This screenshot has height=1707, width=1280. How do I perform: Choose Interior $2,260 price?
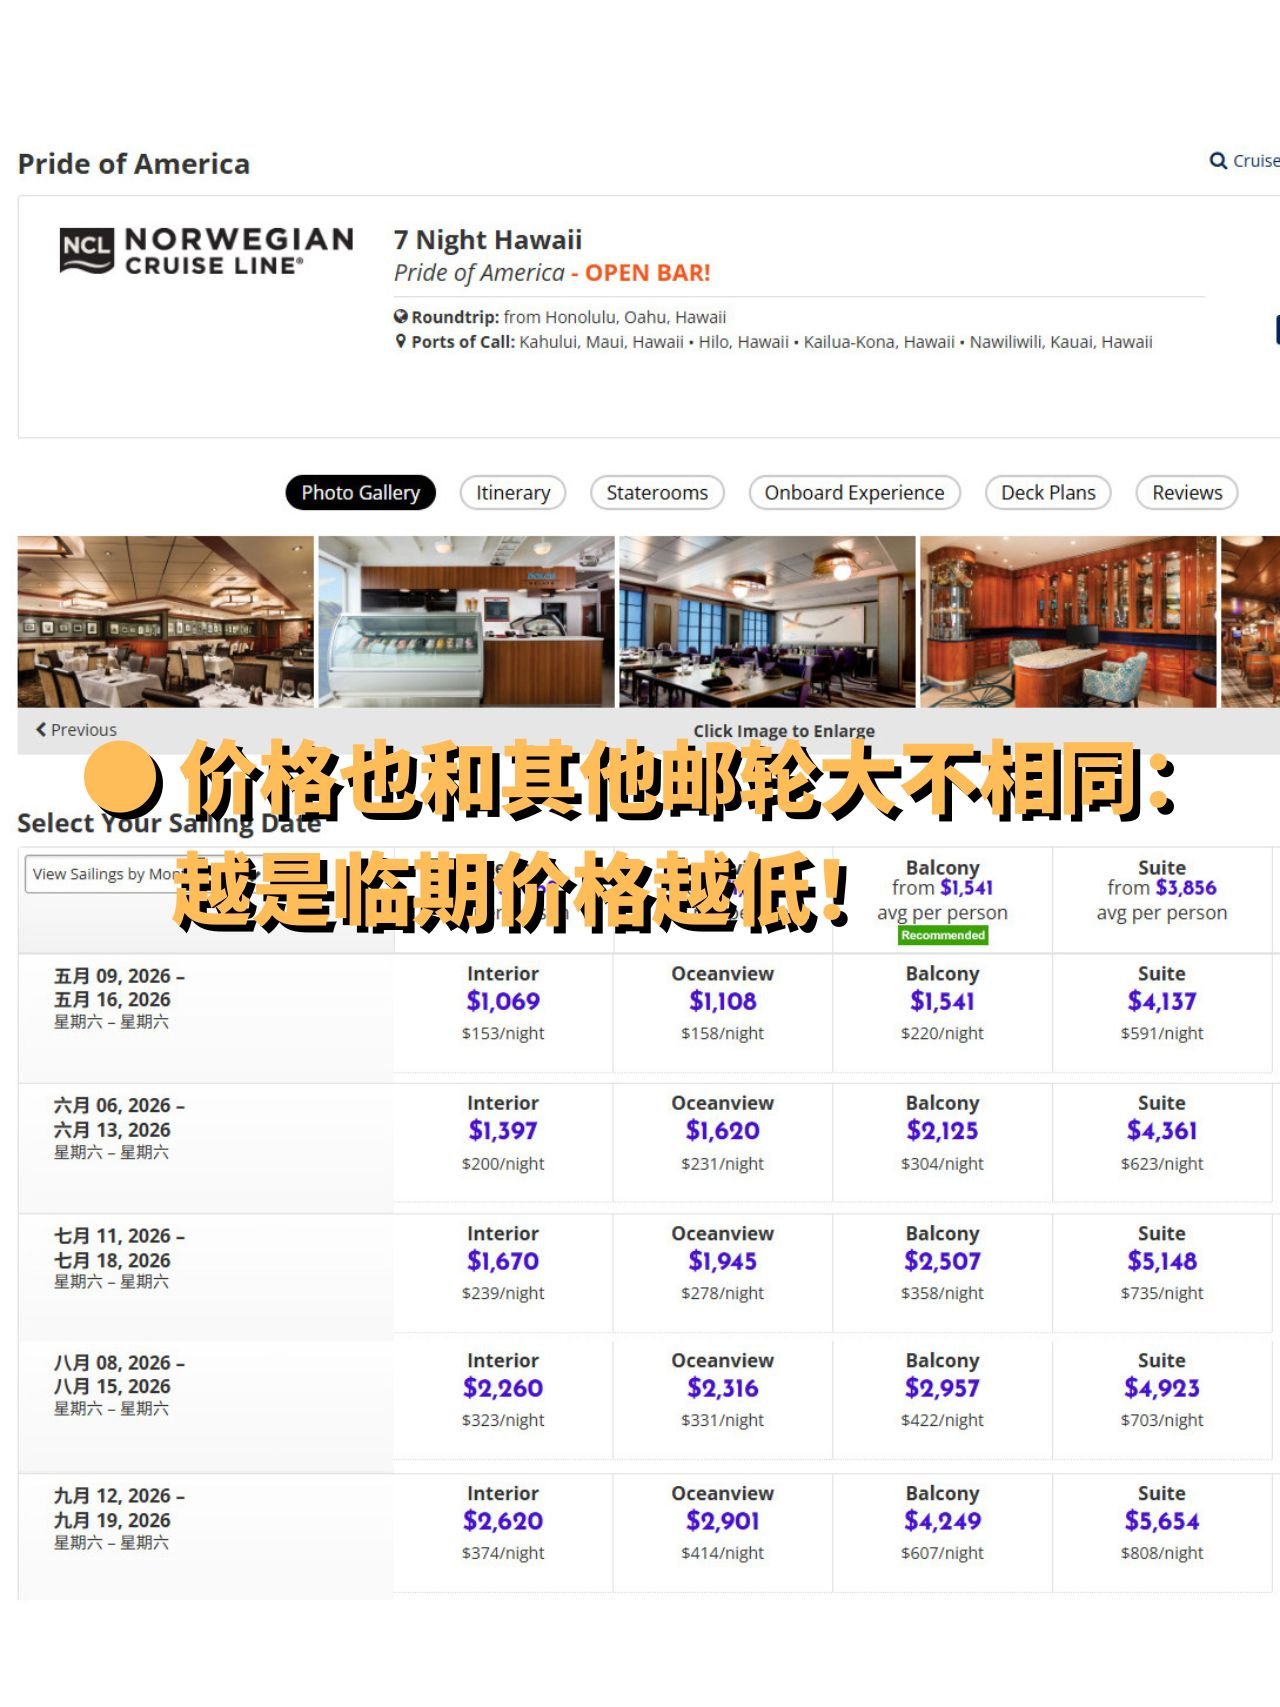503,1389
